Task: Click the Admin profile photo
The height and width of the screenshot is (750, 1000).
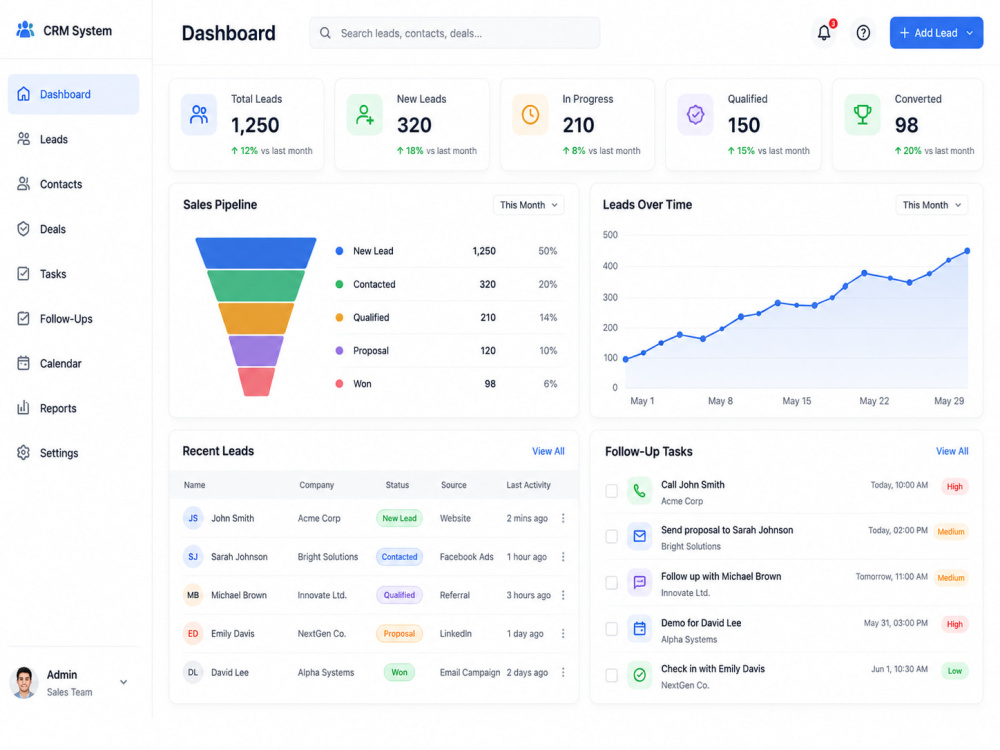Action: tap(24, 682)
